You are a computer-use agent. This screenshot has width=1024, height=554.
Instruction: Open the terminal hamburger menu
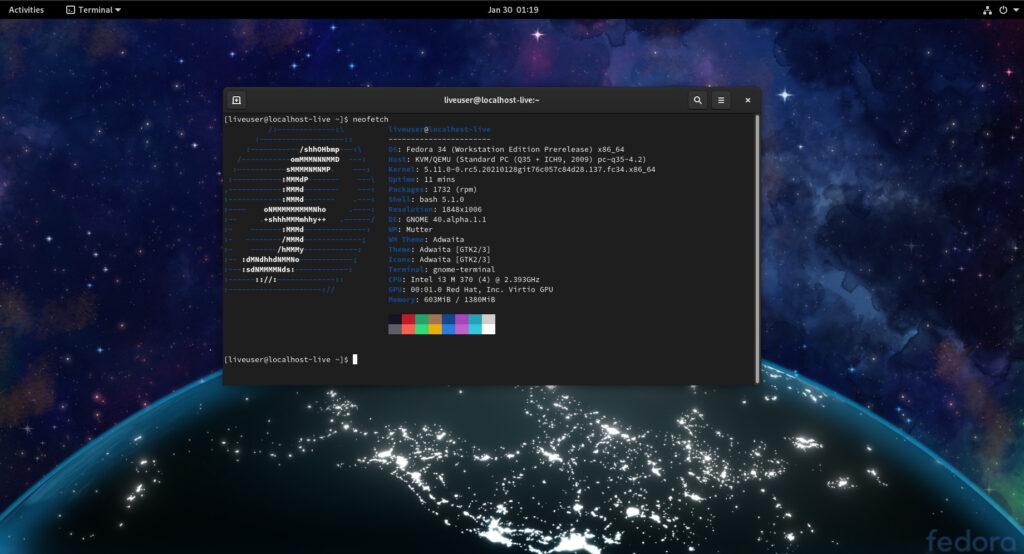coord(721,100)
